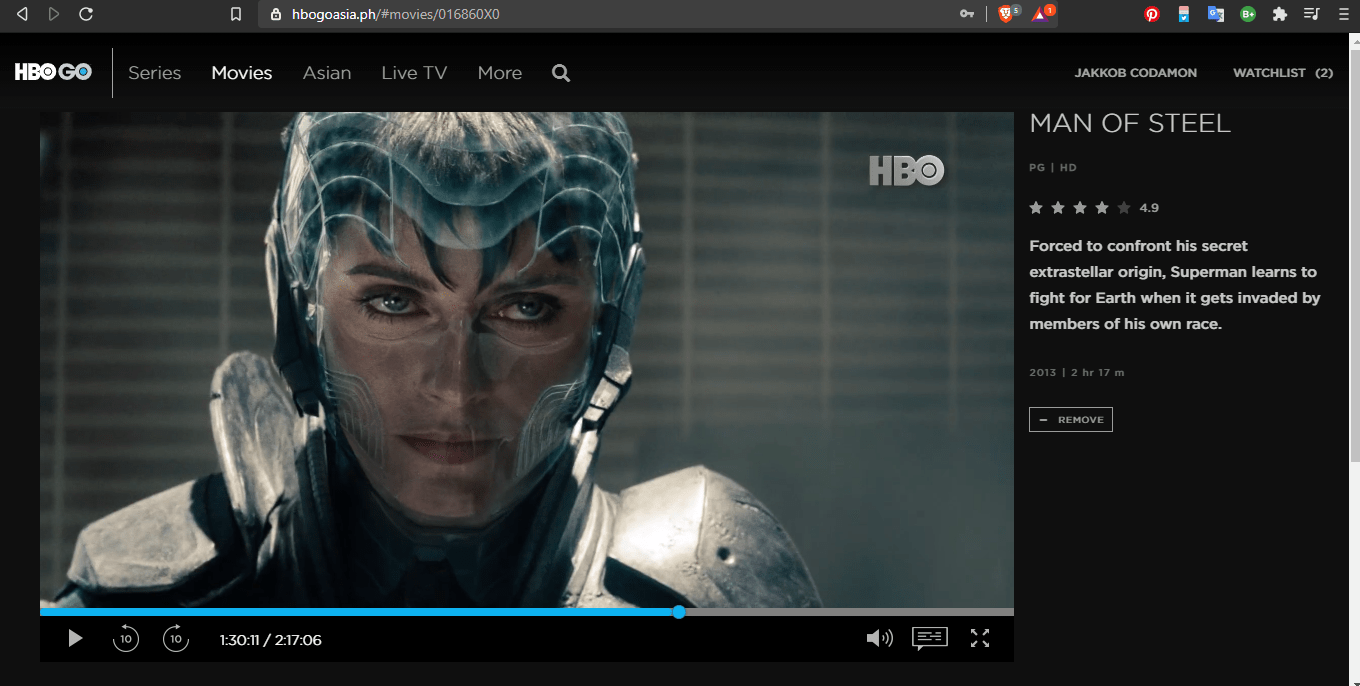Rate the movie five stars
Viewport: 1360px width, 686px height.
[x=1123, y=207]
